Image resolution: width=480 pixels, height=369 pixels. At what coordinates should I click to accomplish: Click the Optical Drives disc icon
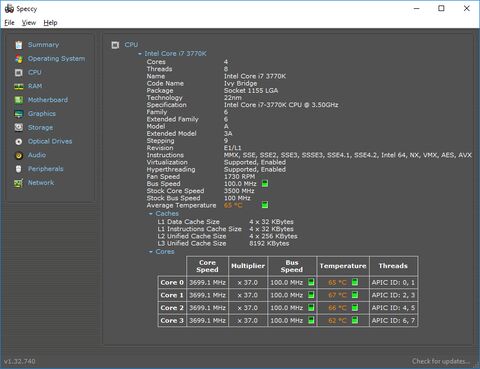click(x=19, y=141)
